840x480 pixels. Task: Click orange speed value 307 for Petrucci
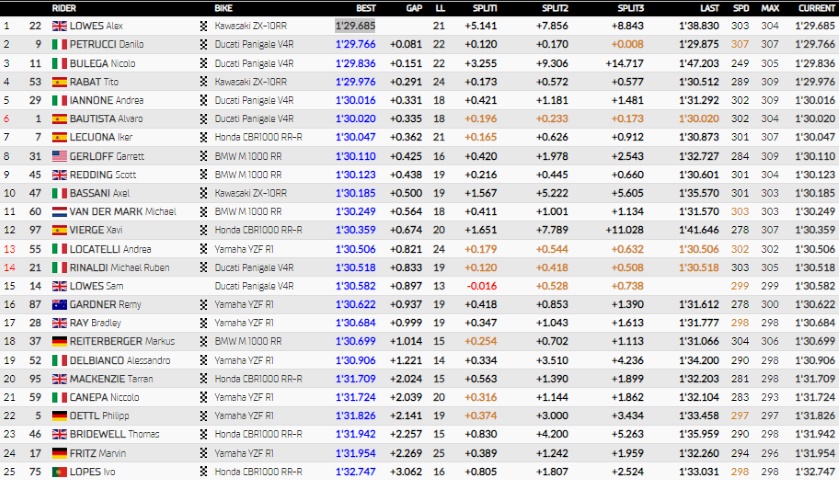pyautogui.click(x=740, y=44)
